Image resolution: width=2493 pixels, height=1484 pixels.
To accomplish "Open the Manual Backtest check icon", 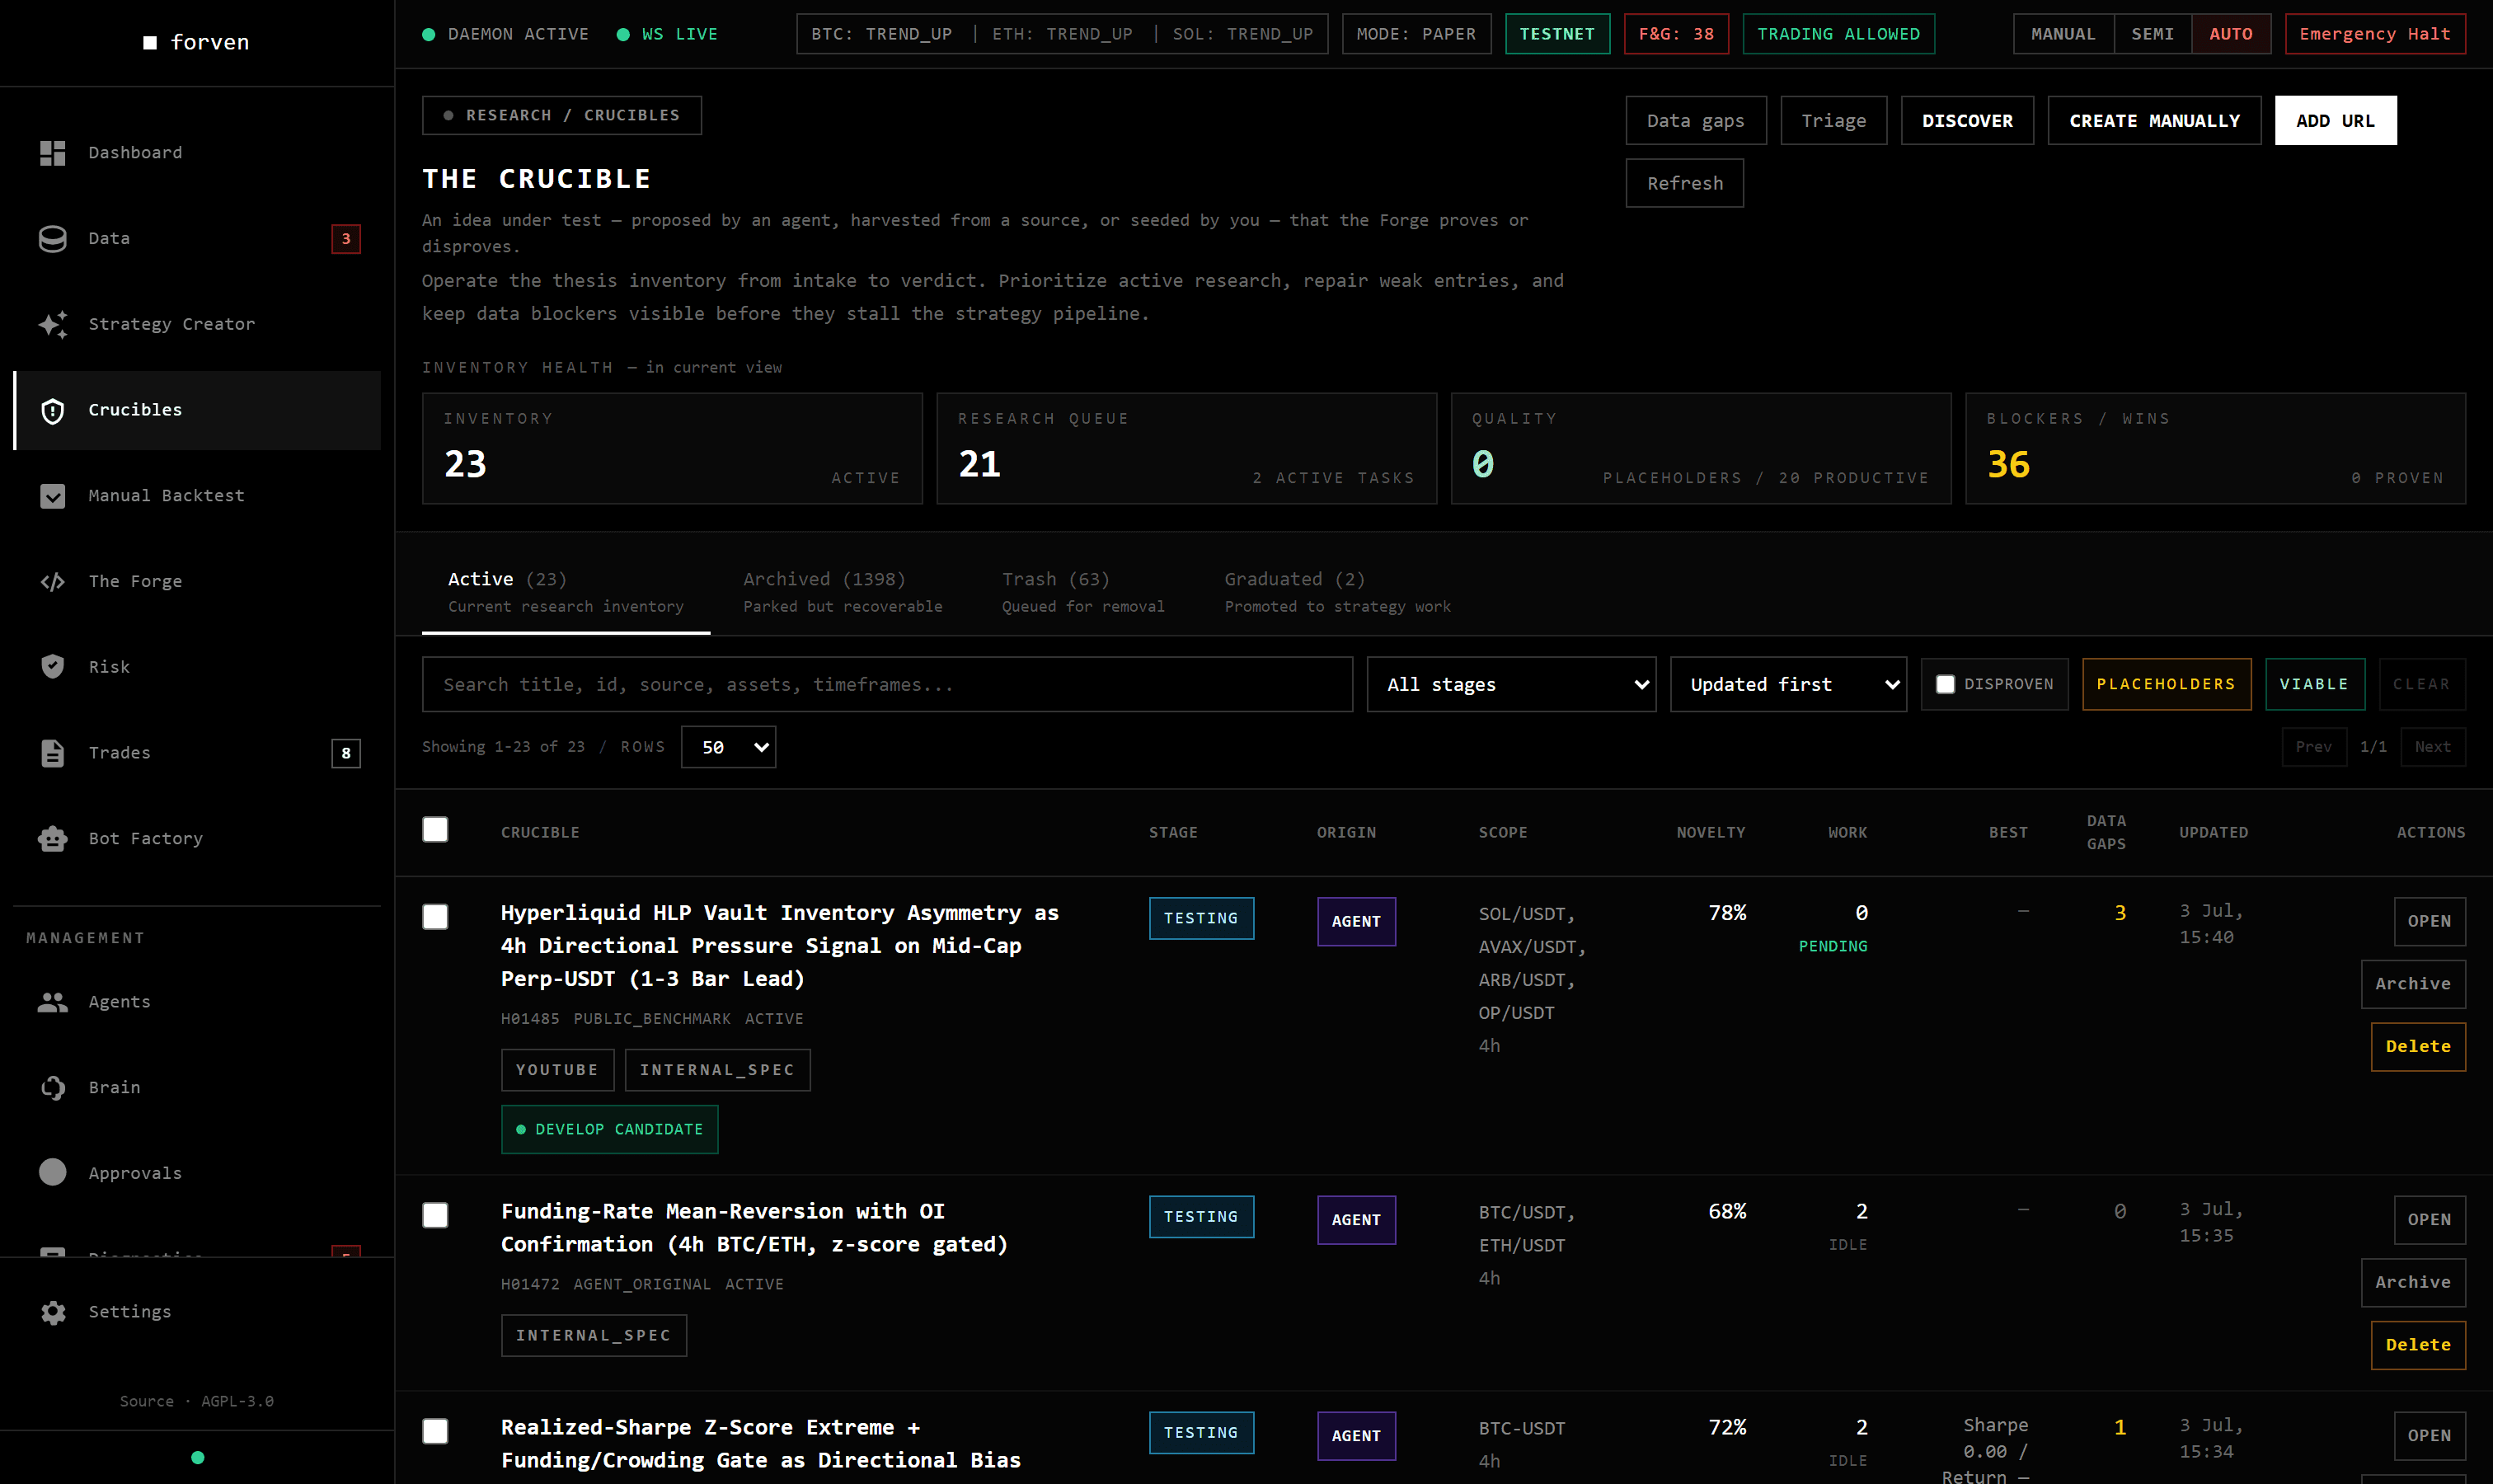I will [x=52, y=496].
